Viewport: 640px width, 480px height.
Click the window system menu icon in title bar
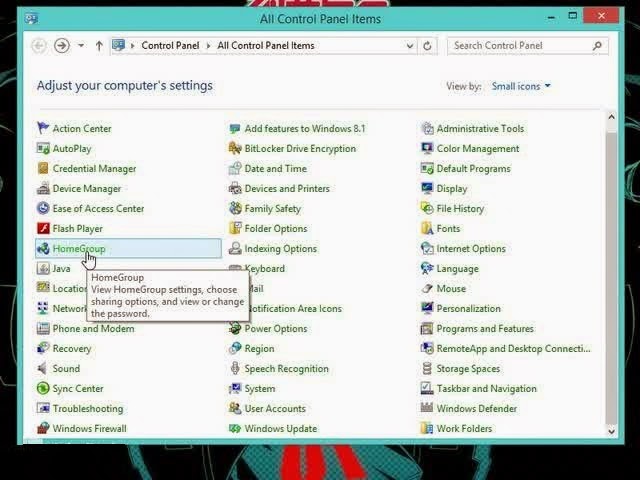31,18
